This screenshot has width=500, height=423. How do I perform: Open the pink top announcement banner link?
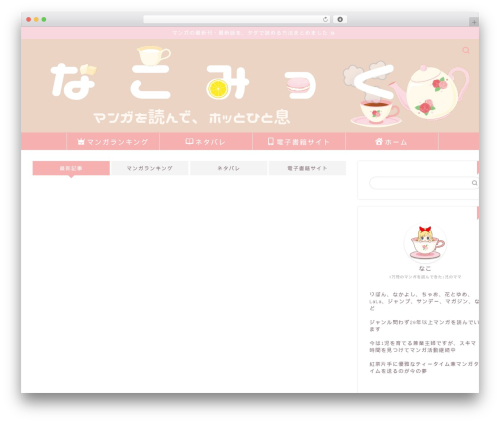pos(253,33)
